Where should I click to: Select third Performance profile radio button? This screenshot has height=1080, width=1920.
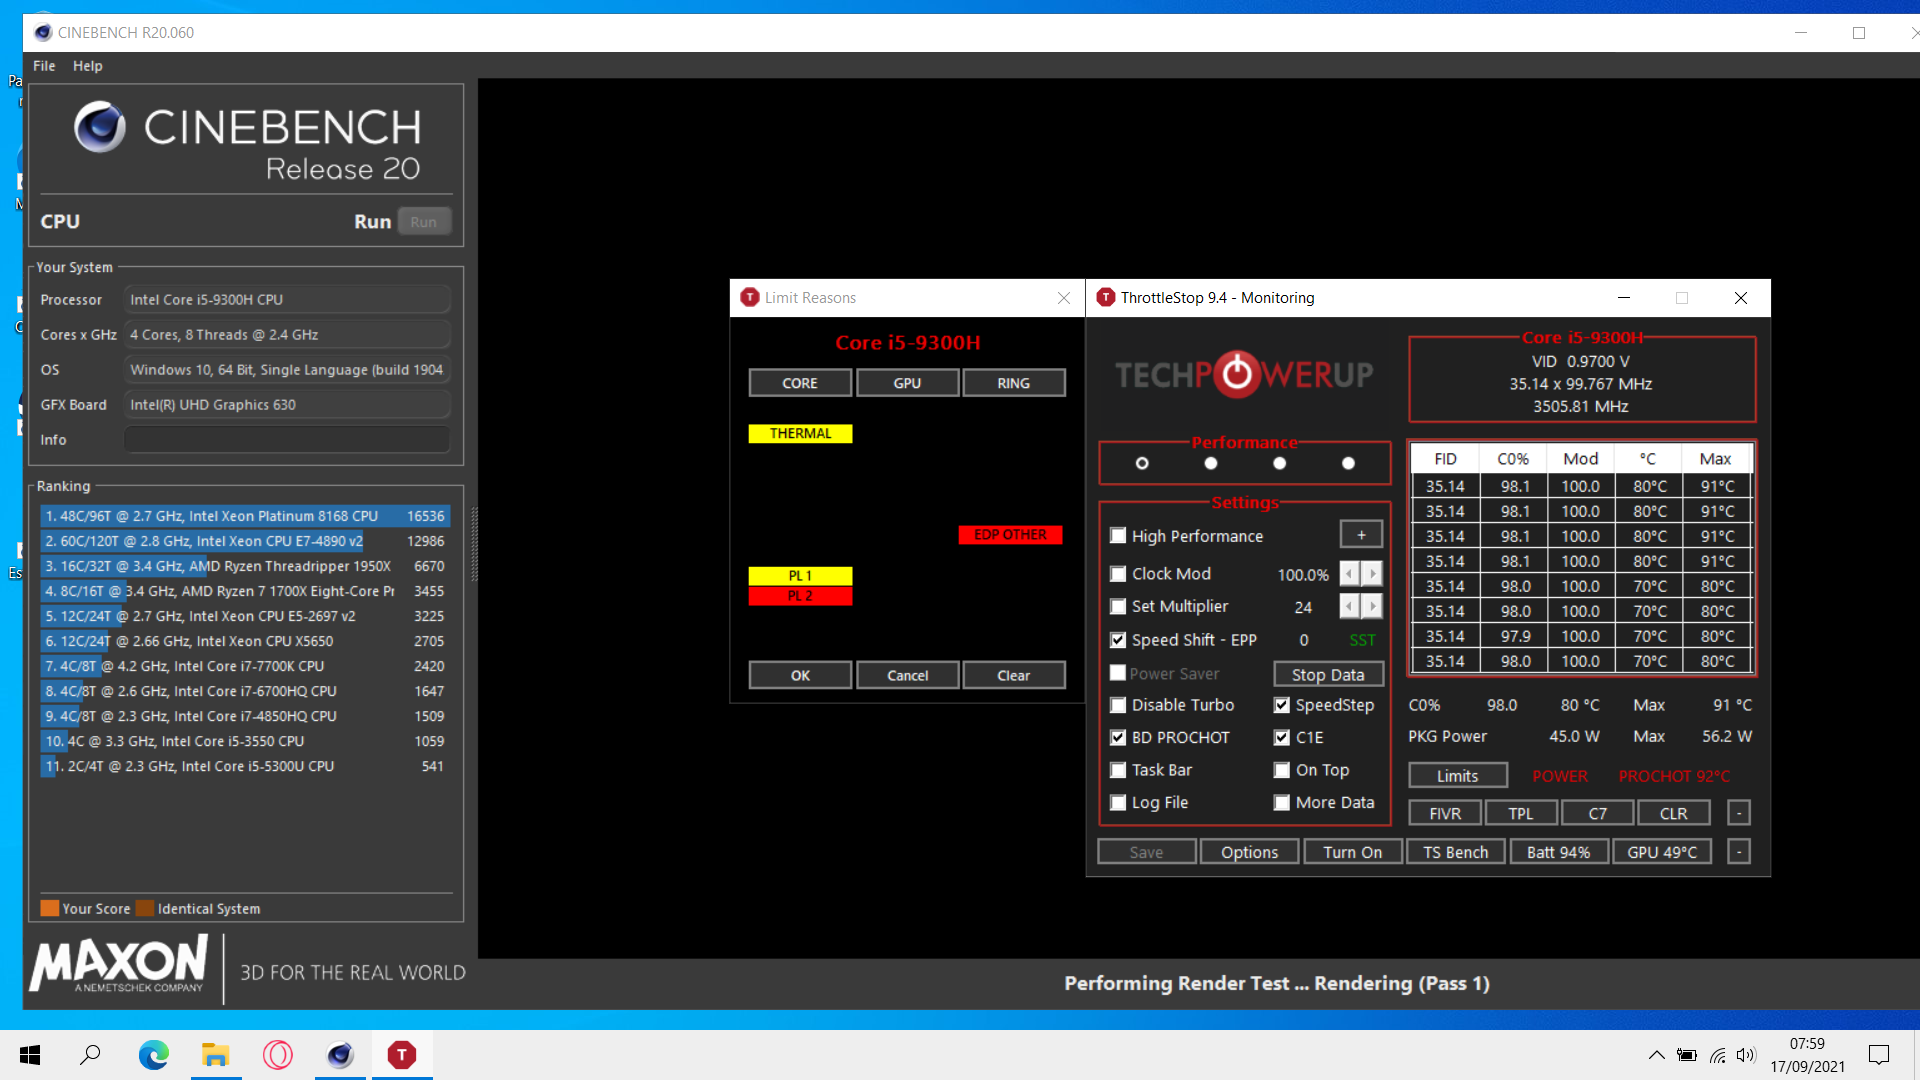click(x=1279, y=463)
